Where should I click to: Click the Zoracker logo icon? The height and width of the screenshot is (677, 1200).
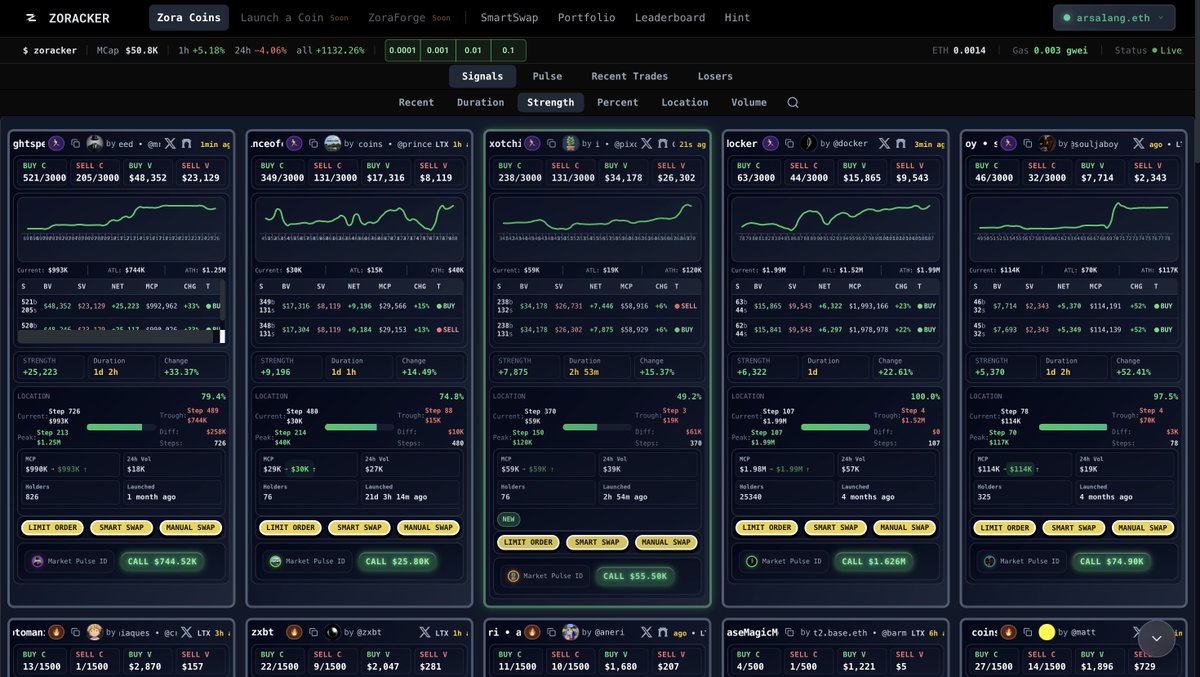tap(31, 18)
